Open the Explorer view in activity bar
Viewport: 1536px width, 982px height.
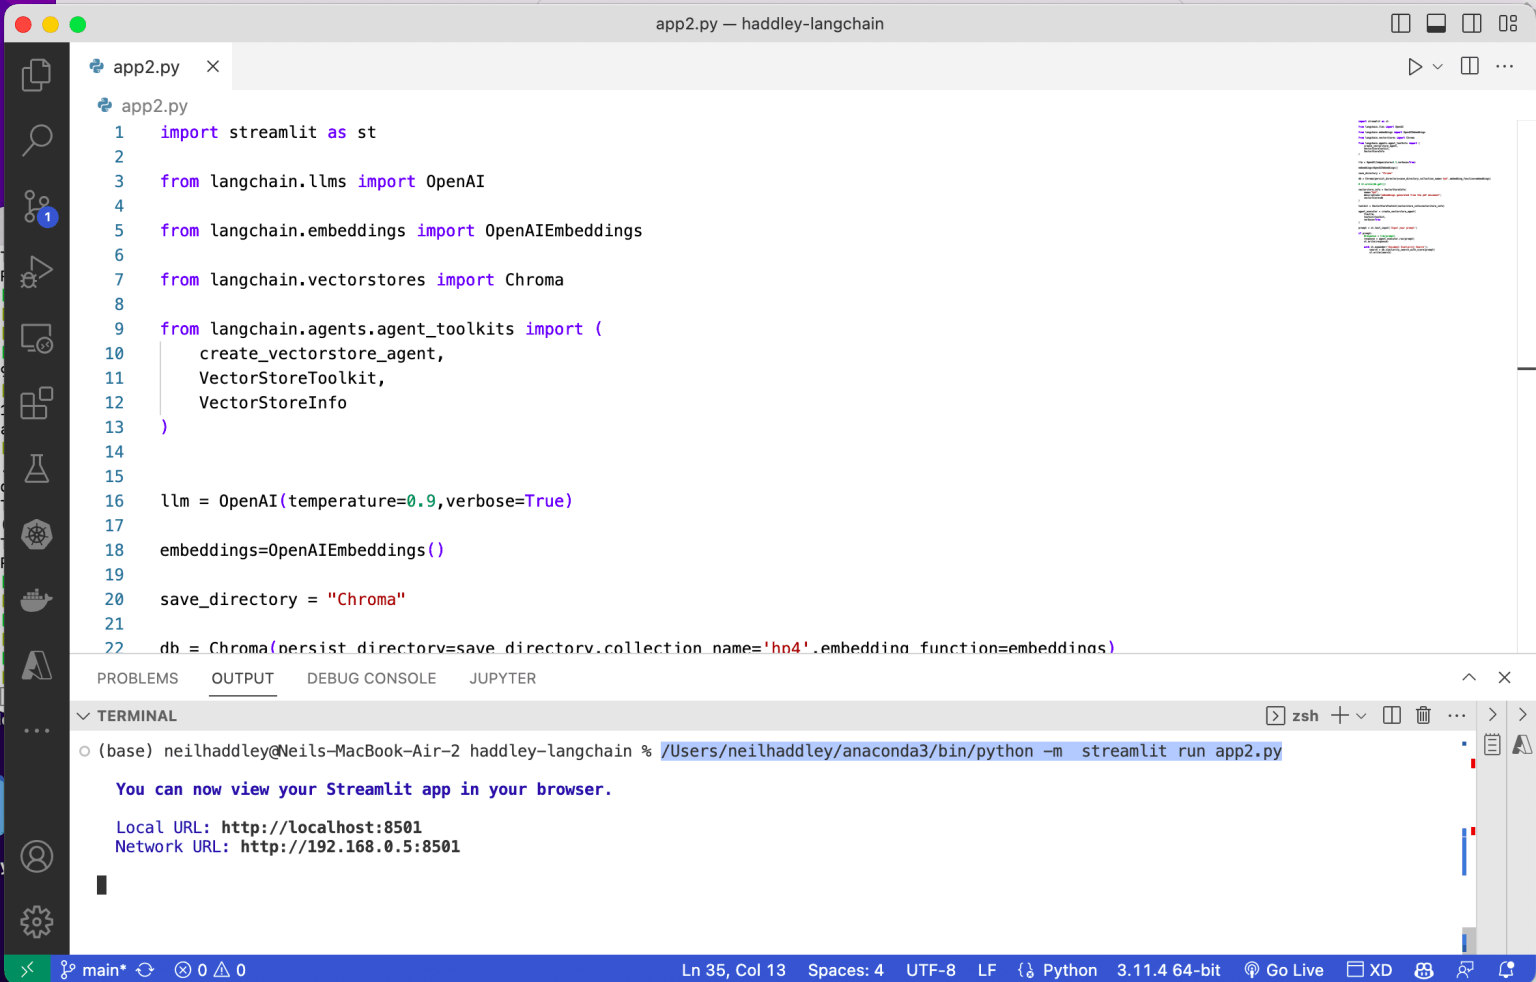(x=36, y=75)
